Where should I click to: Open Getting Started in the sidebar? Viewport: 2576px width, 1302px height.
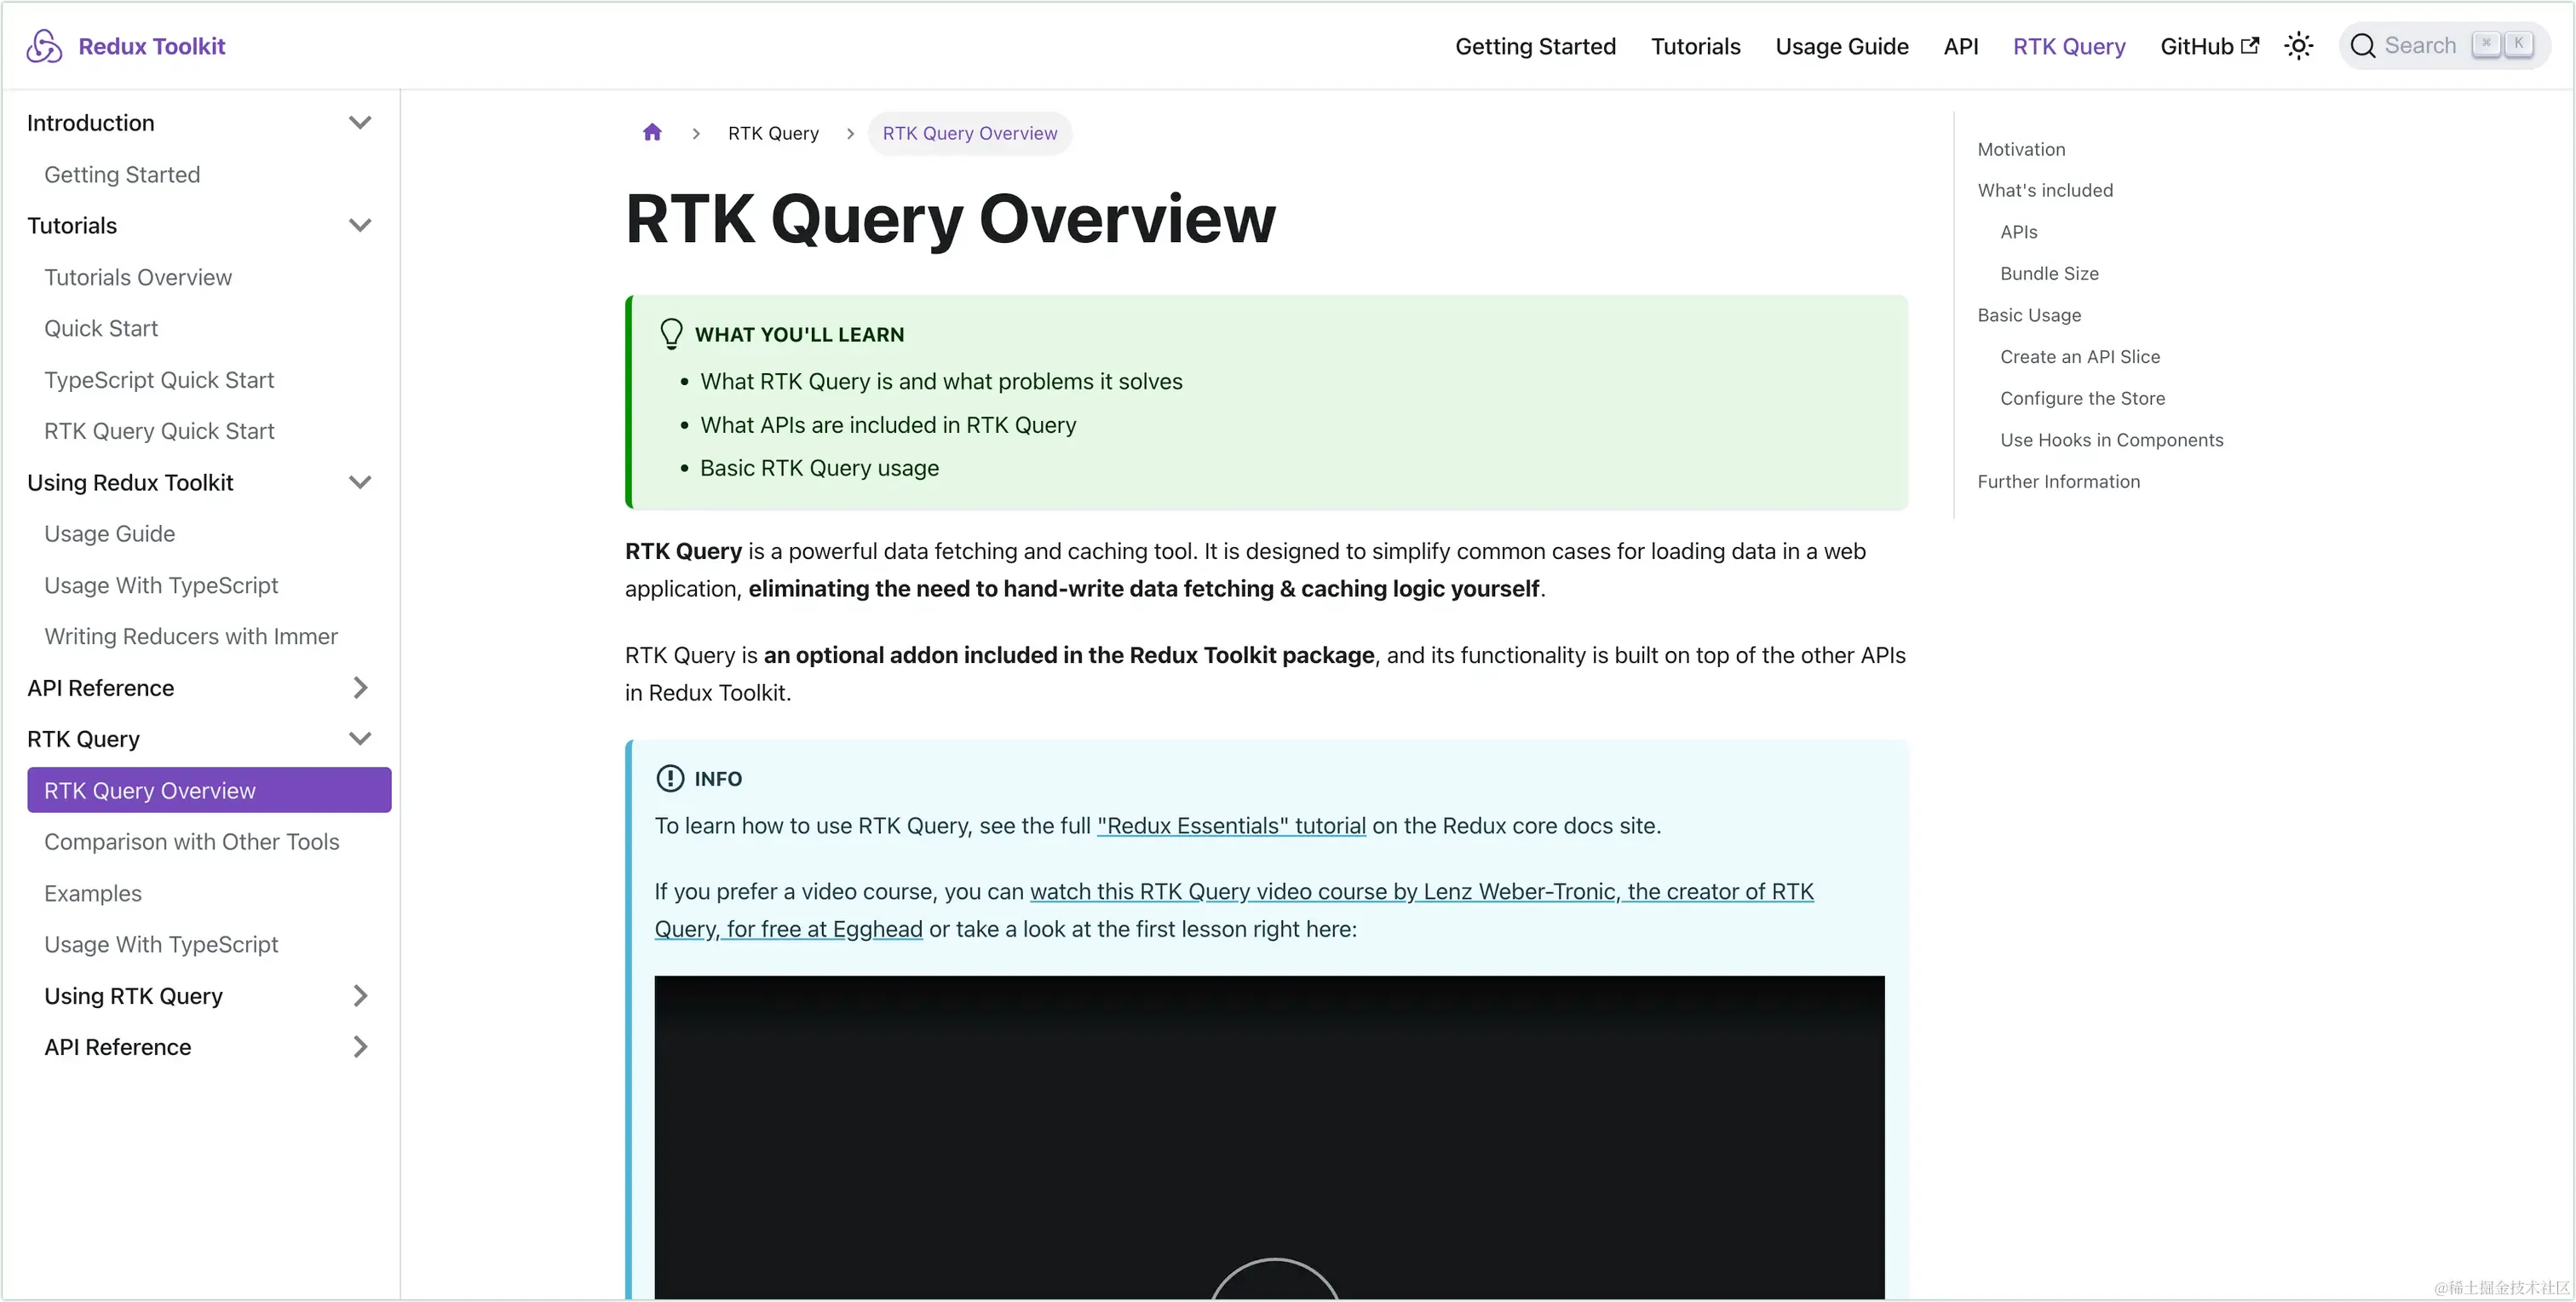click(122, 175)
